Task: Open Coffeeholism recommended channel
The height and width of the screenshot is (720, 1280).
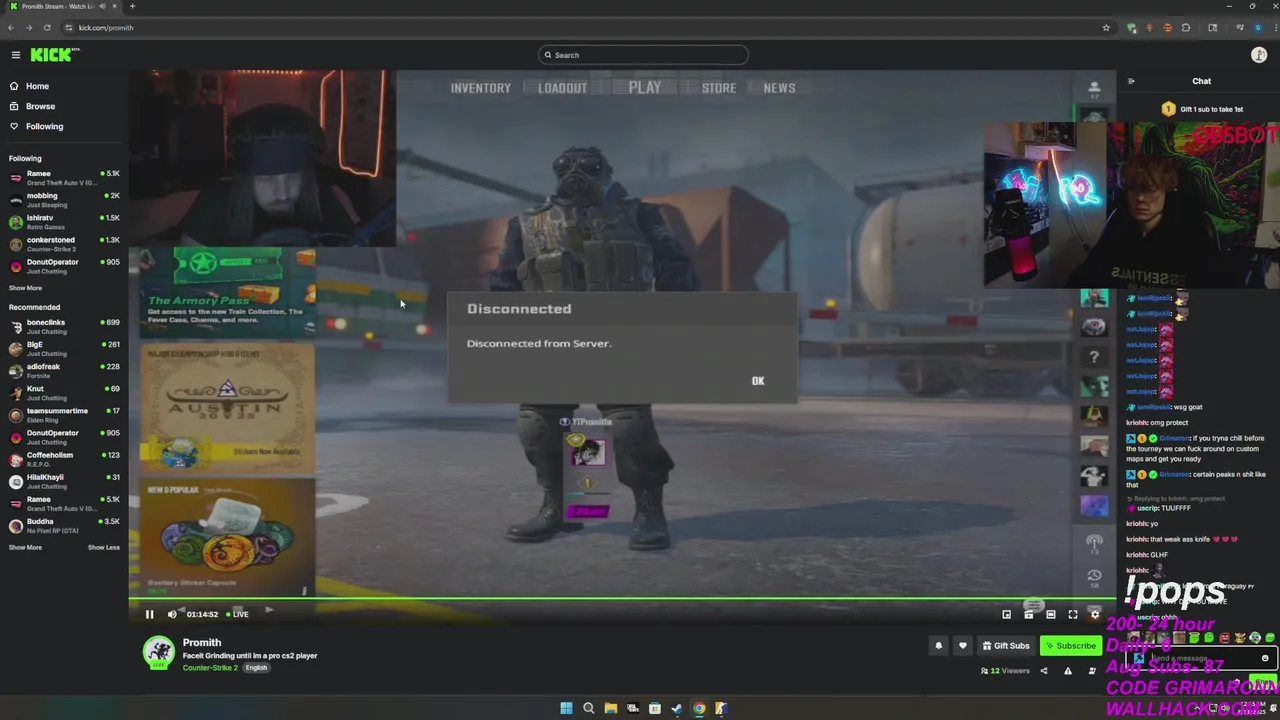Action: click(64, 459)
